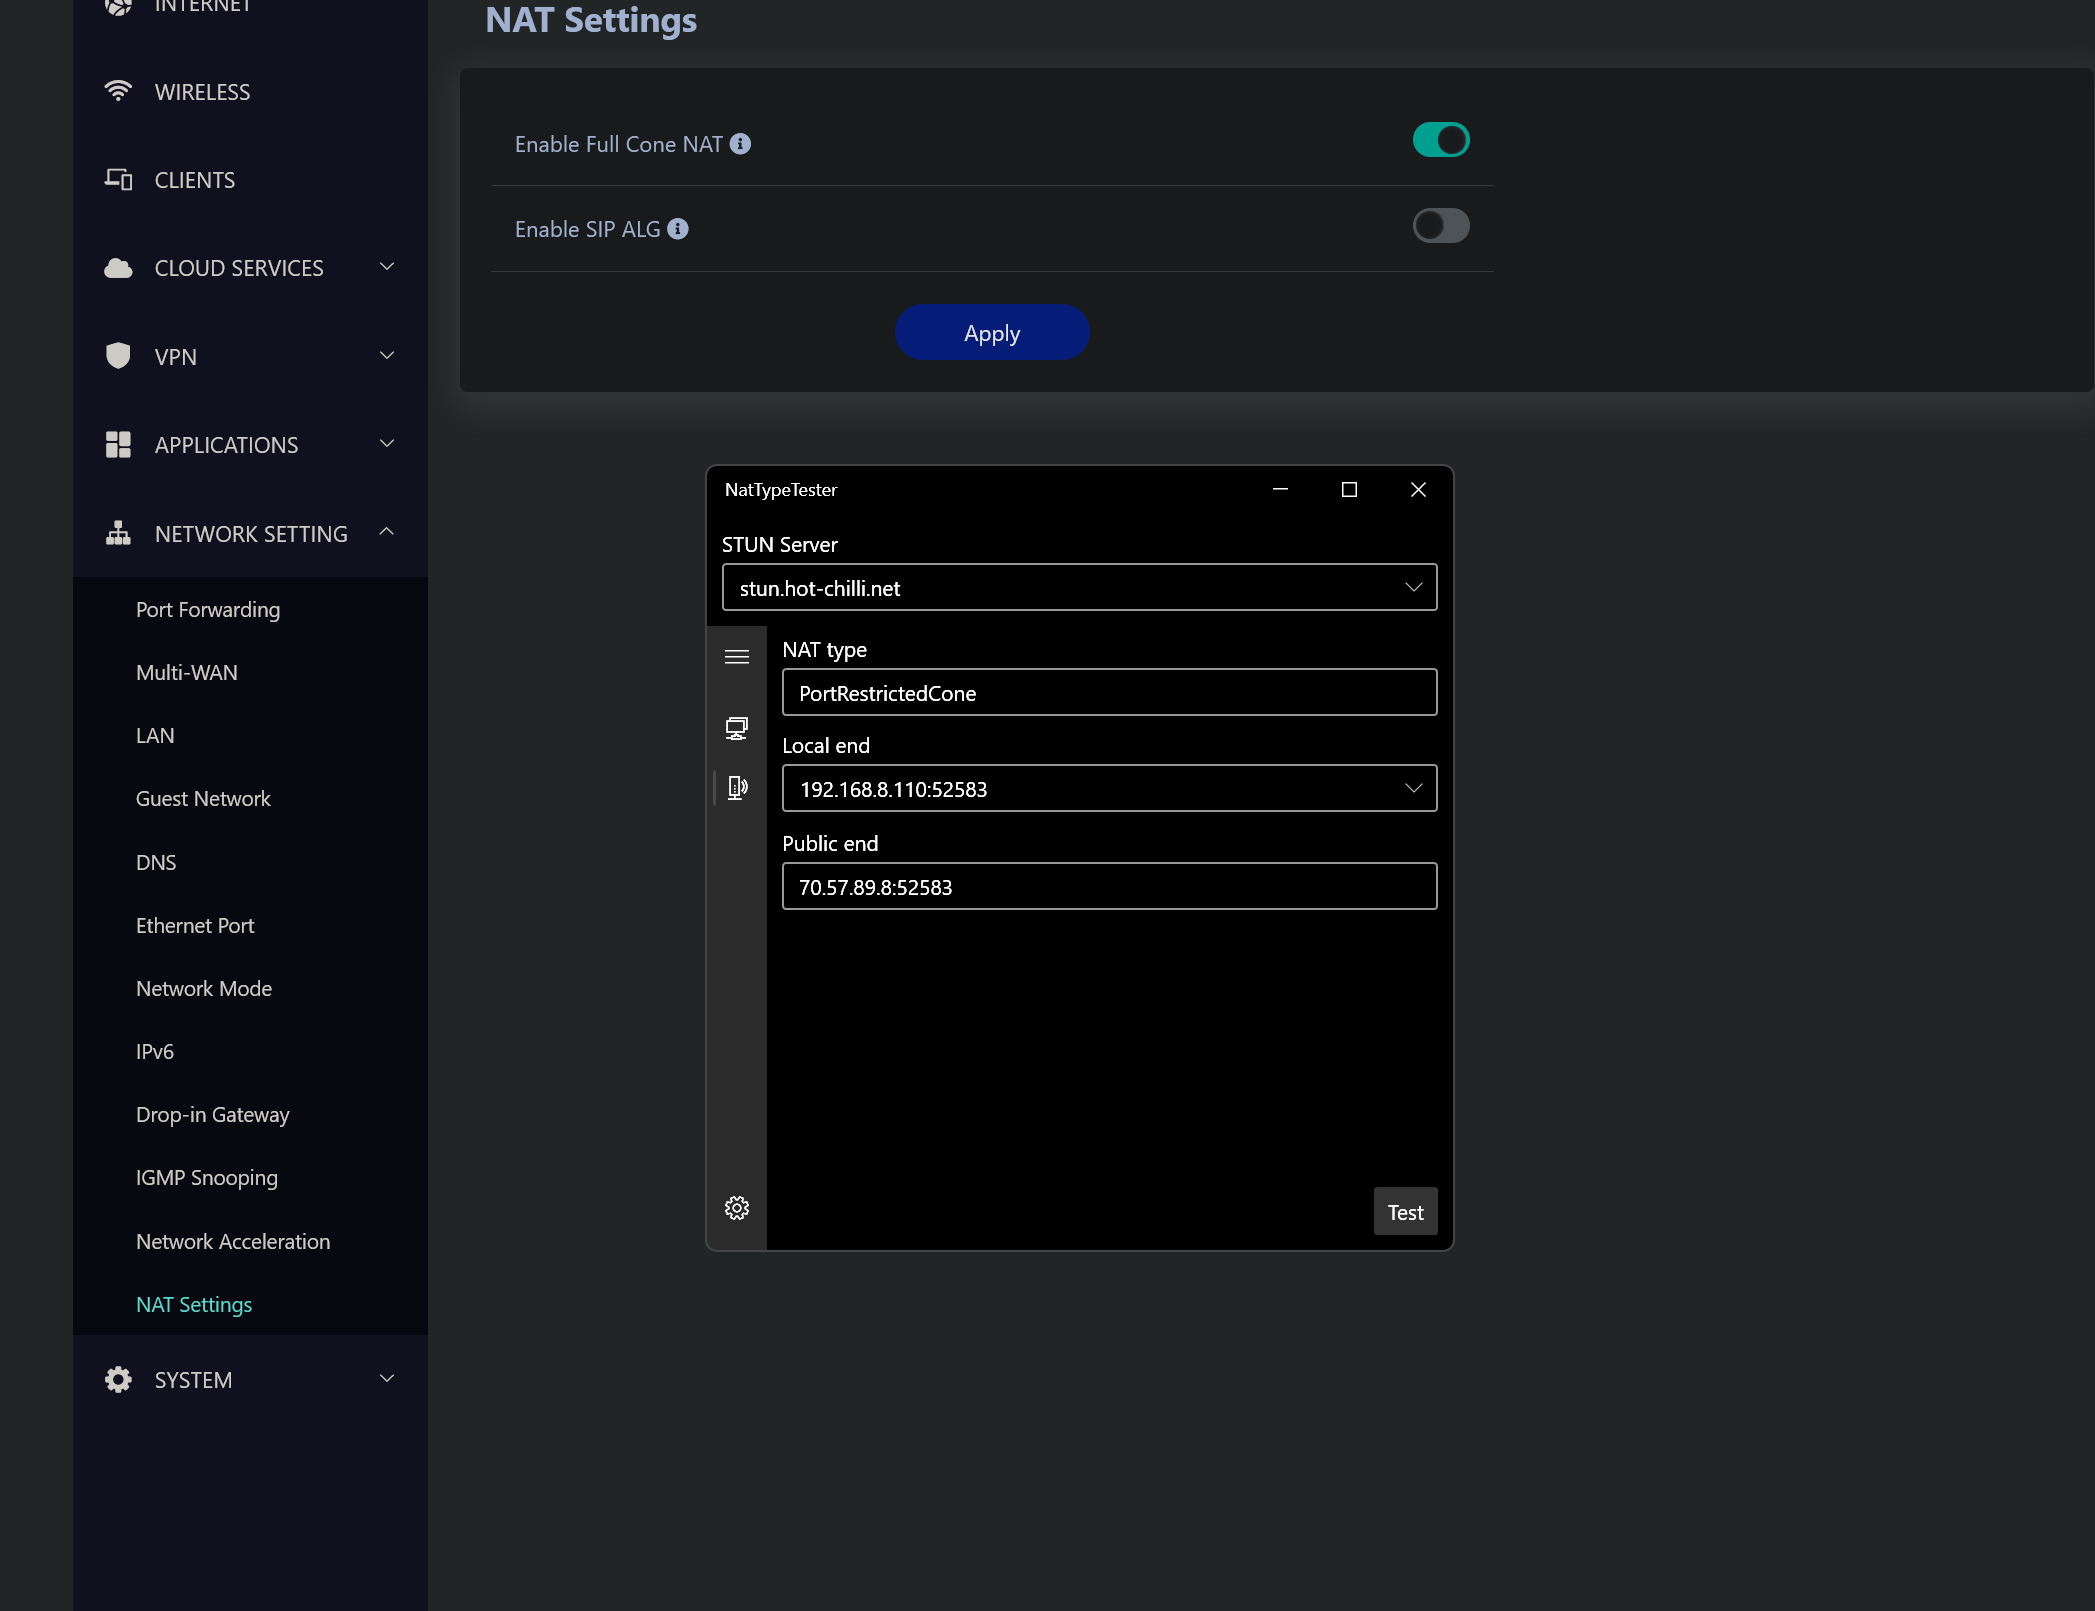This screenshot has height=1611, width=2095.
Task: Click the Cloud Services cloud icon
Action: coord(118,268)
